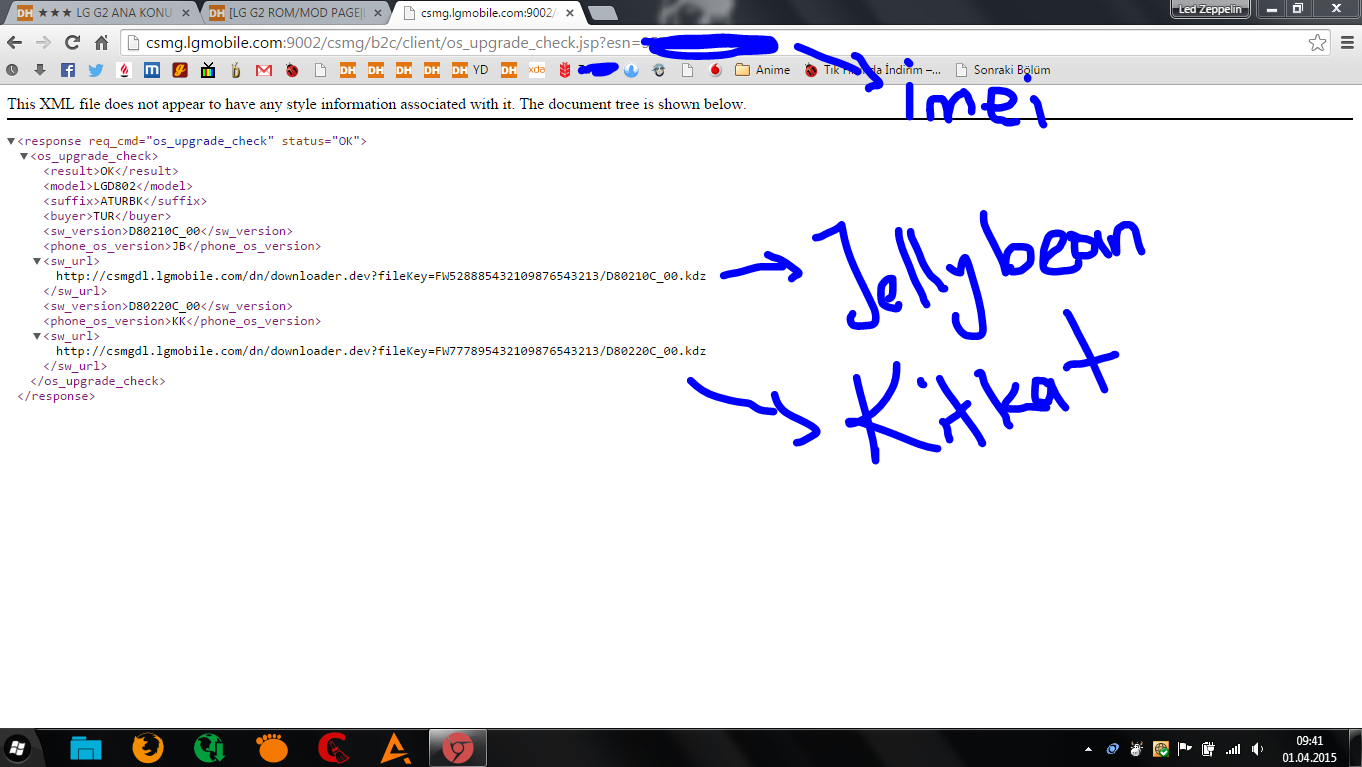Viewport: 1362px width, 767px height.
Task: Select the csmg.lgmobile.com tab
Action: [x=488, y=12]
